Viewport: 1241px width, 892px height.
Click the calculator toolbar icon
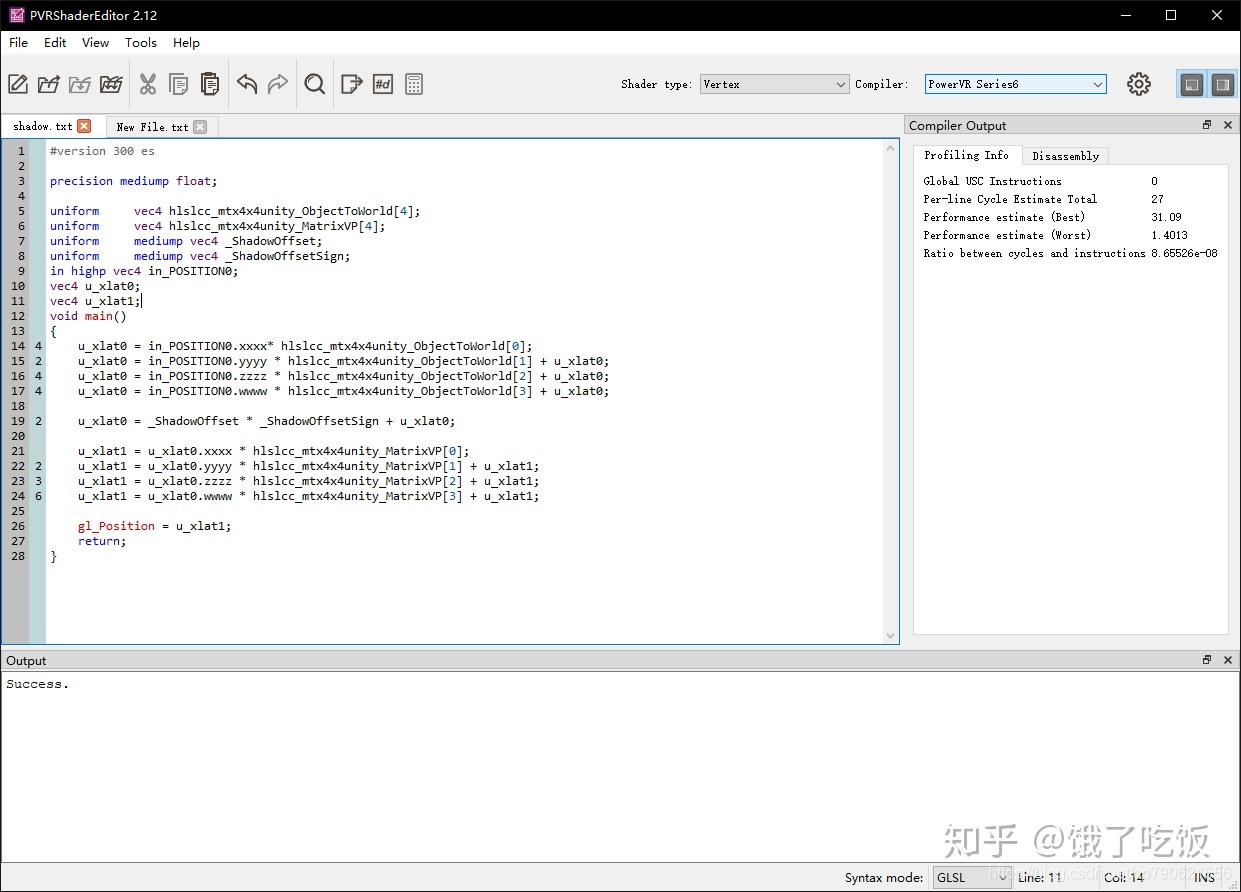coord(414,84)
